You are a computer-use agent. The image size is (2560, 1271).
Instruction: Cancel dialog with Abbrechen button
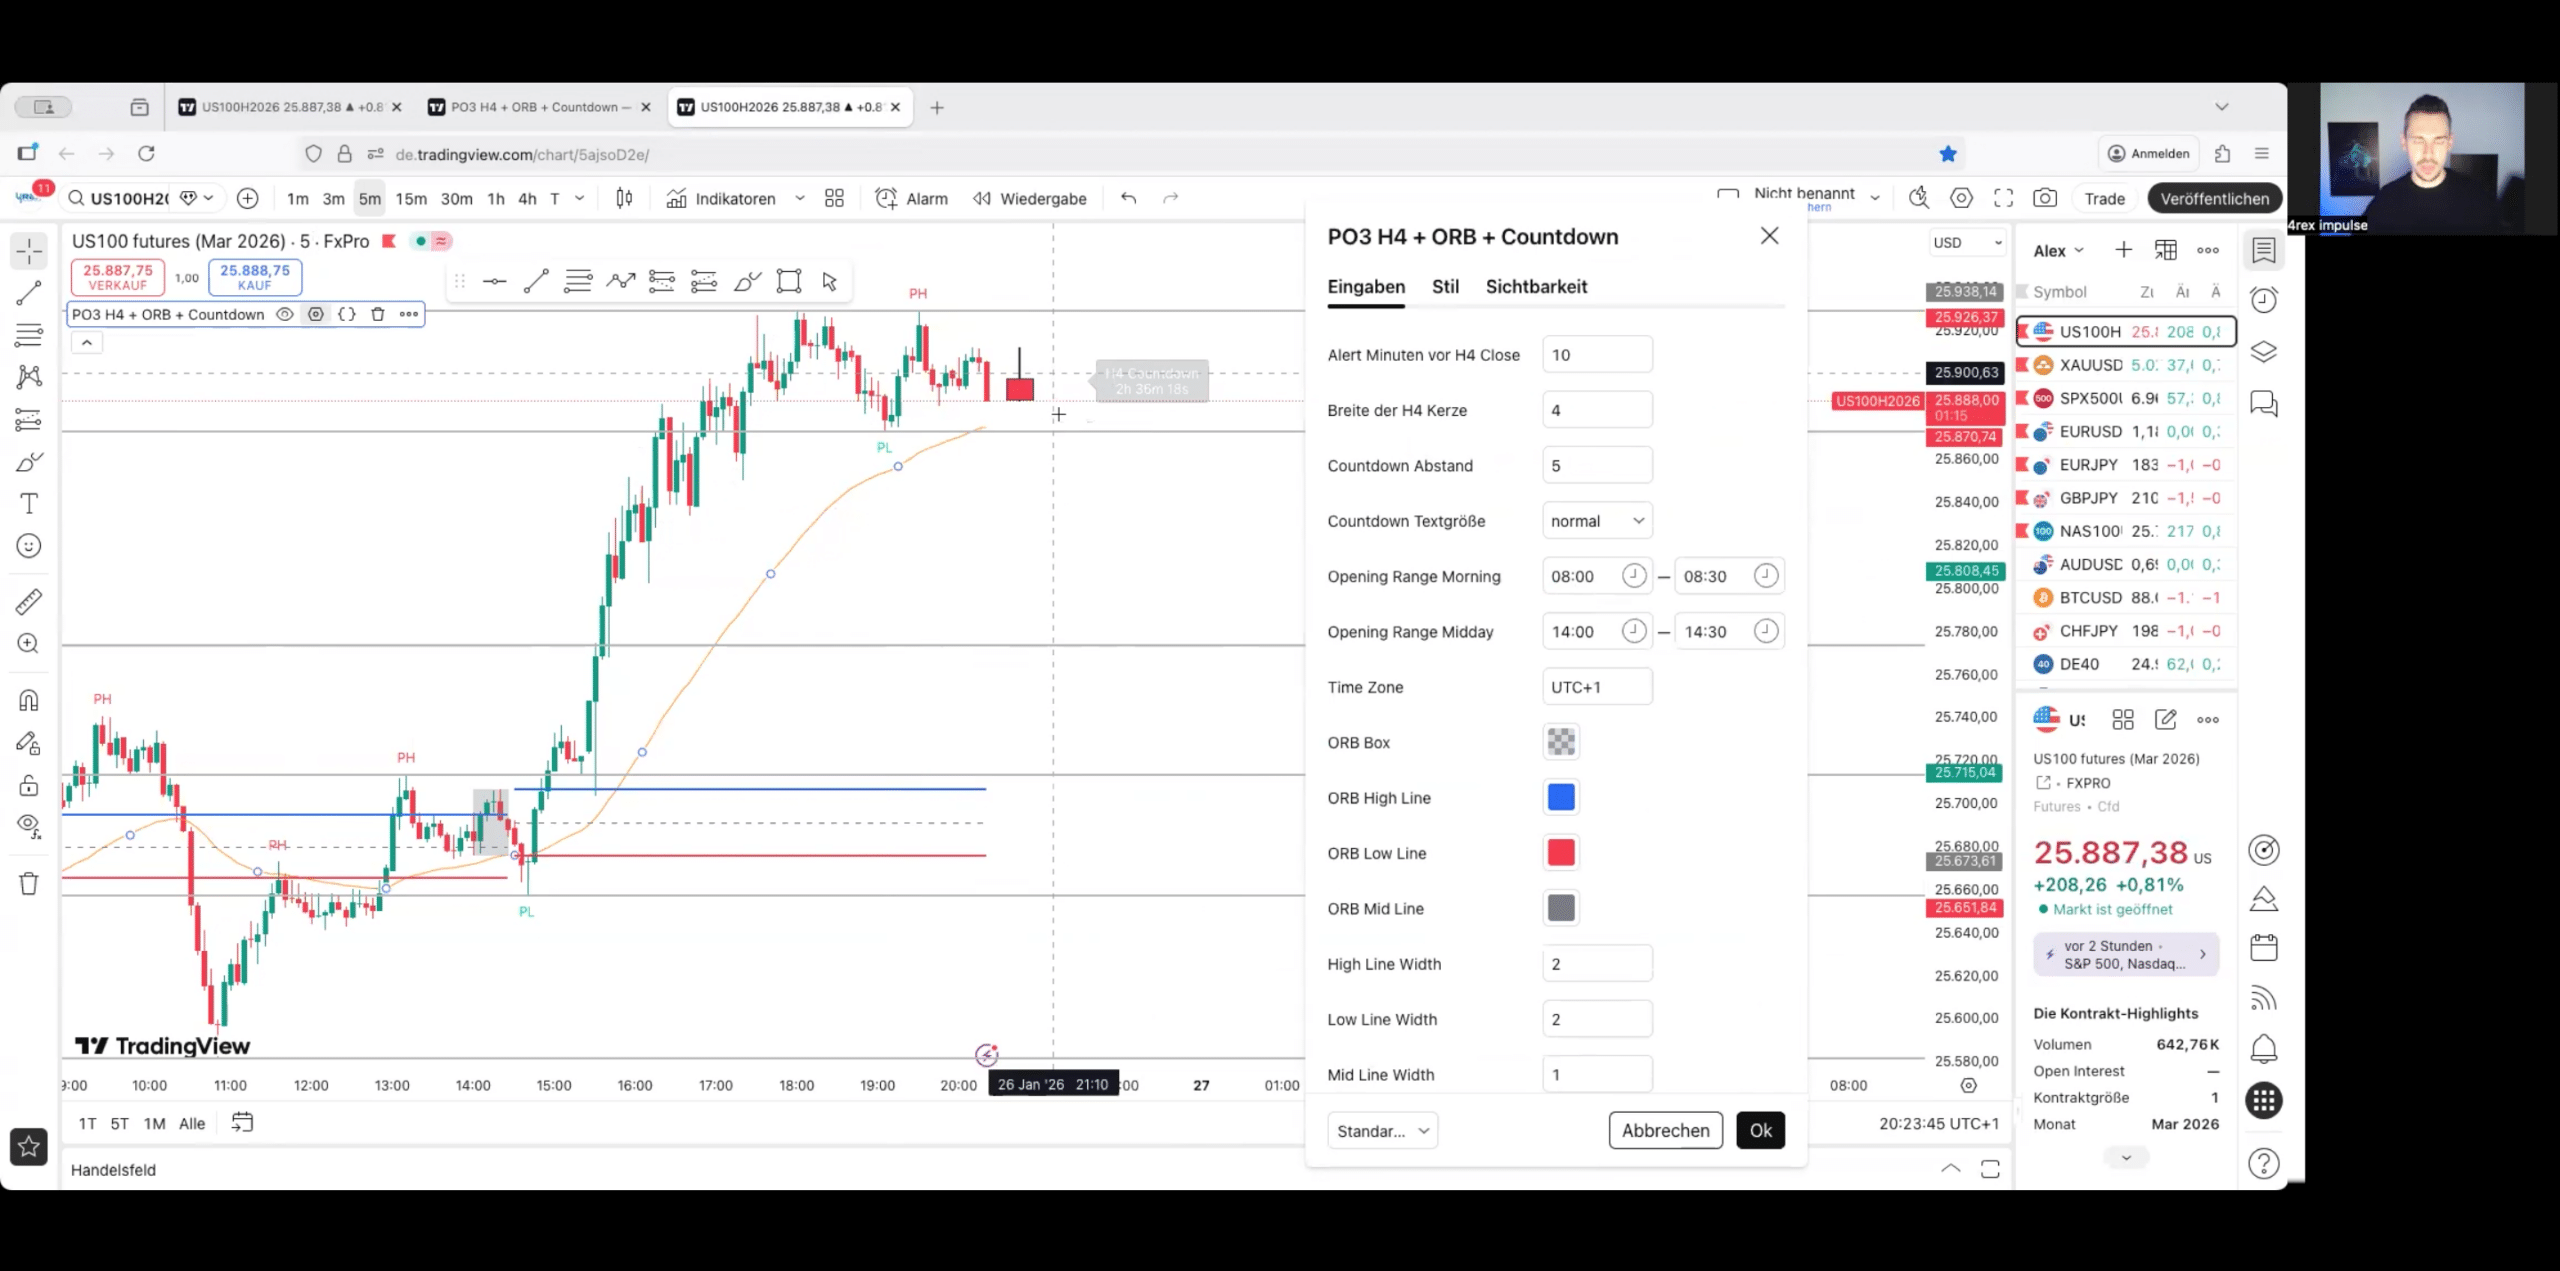click(1665, 1130)
